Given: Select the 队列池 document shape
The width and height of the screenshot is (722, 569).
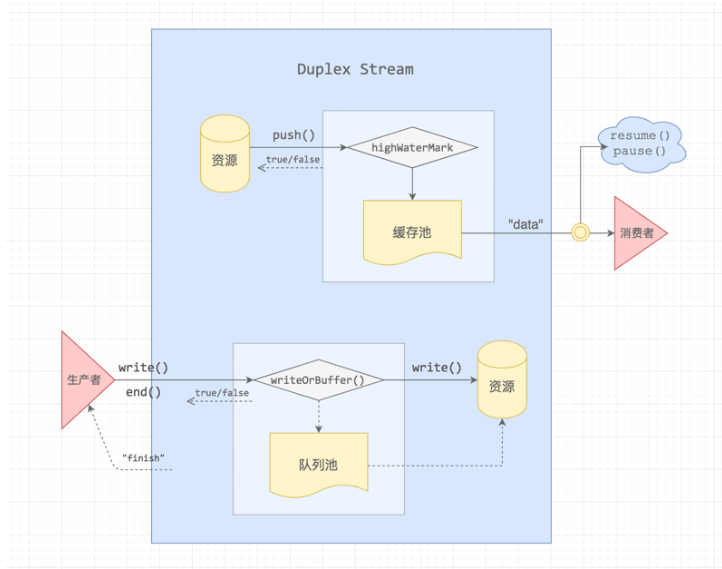Looking at the screenshot, I should pos(319,465).
